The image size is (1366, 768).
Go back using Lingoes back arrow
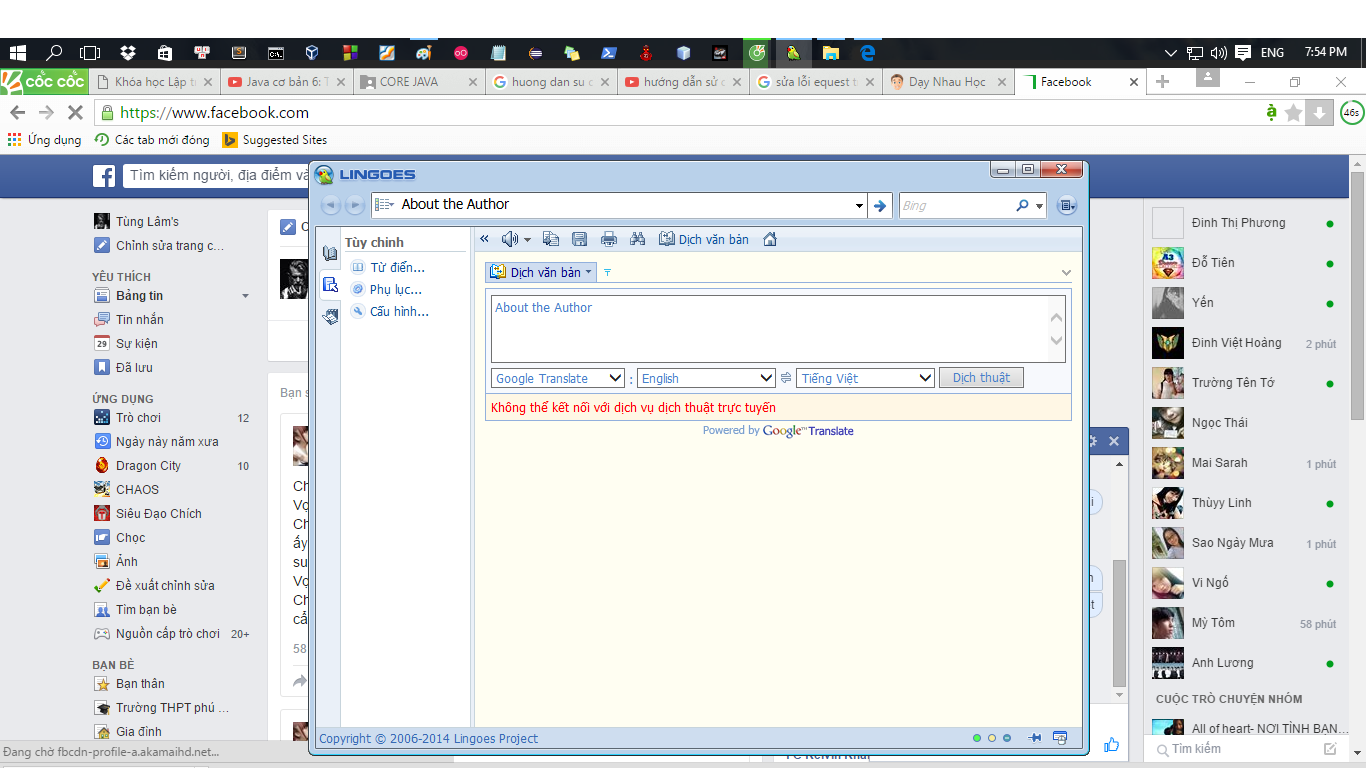pyautogui.click(x=331, y=205)
